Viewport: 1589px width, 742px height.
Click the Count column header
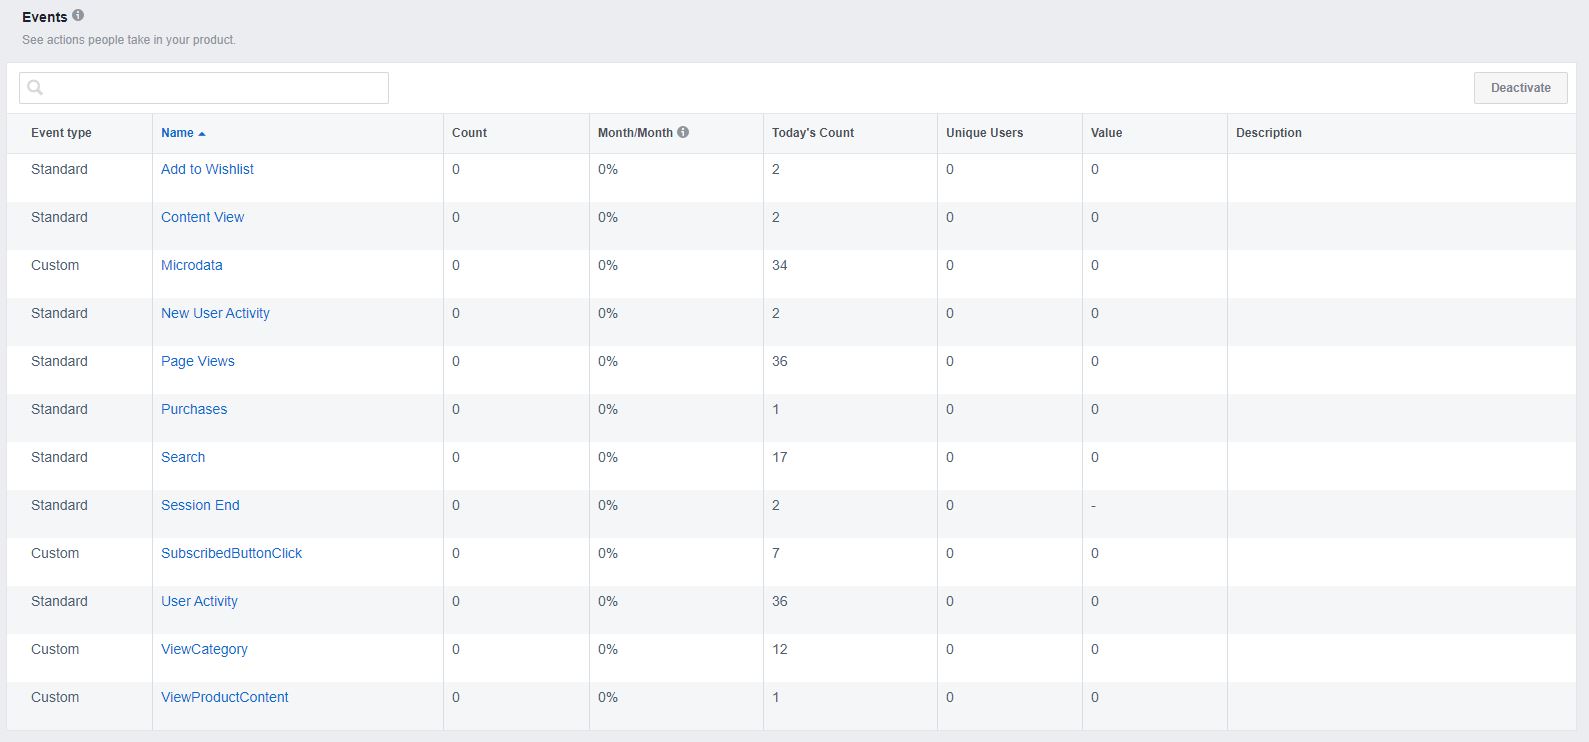pyautogui.click(x=469, y=133)
